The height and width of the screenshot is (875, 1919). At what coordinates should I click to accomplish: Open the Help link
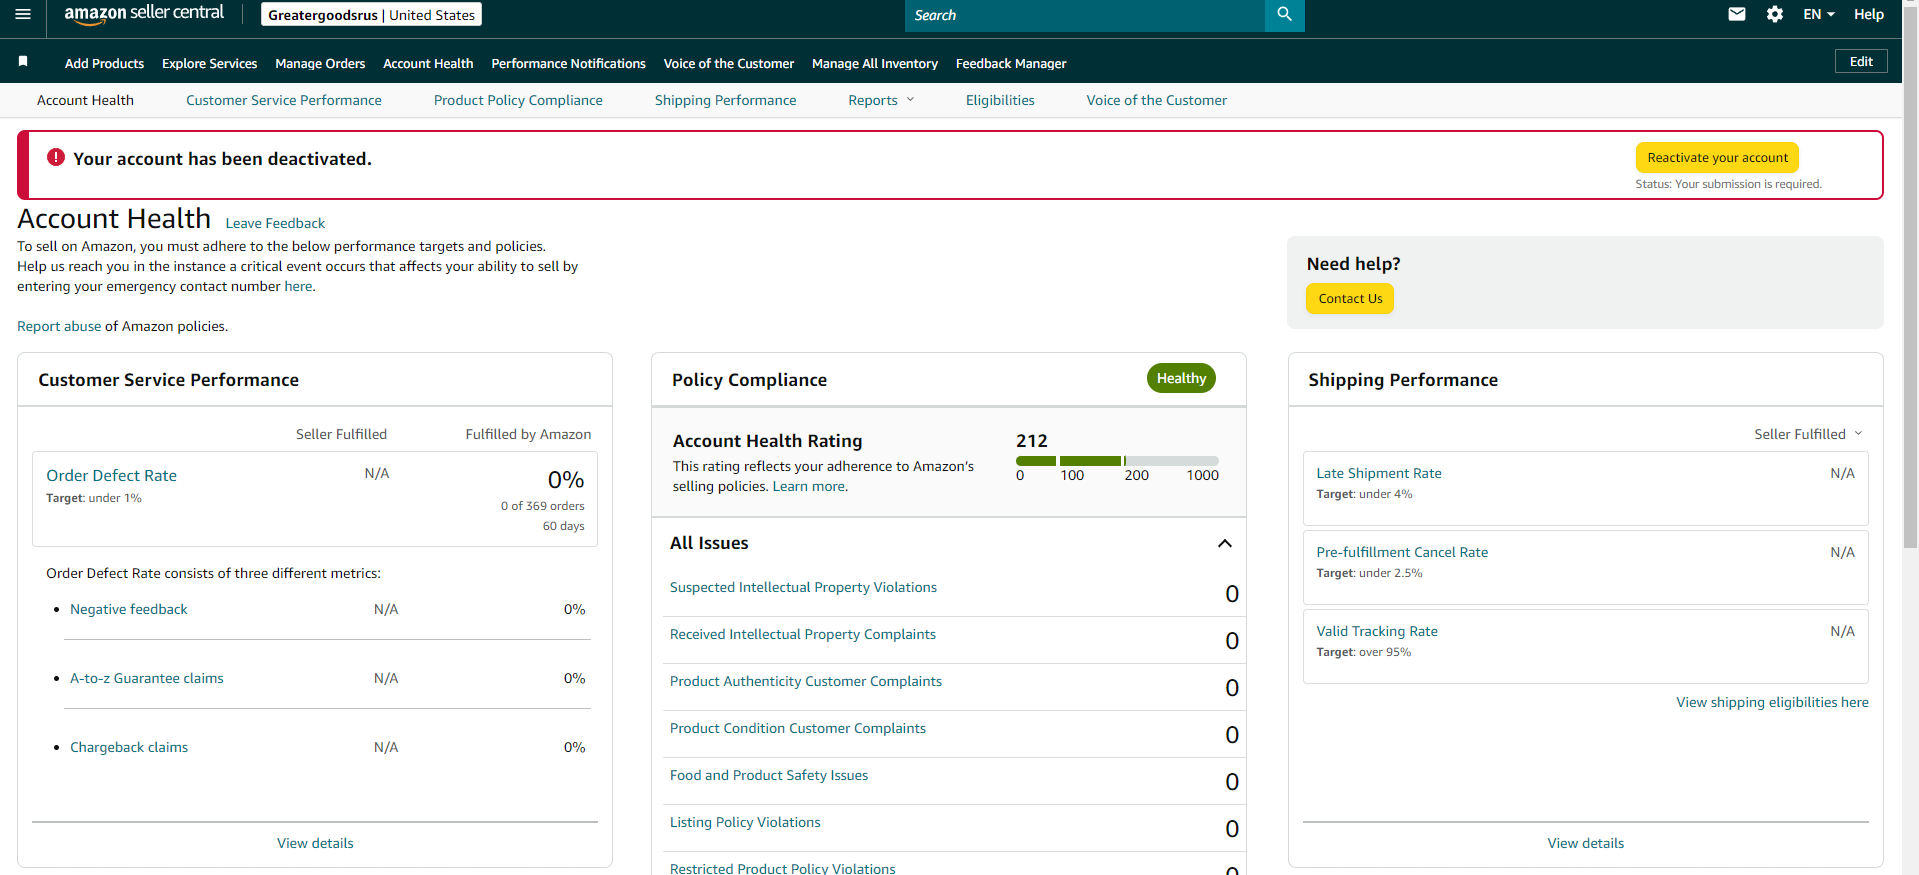[1869, 14]
